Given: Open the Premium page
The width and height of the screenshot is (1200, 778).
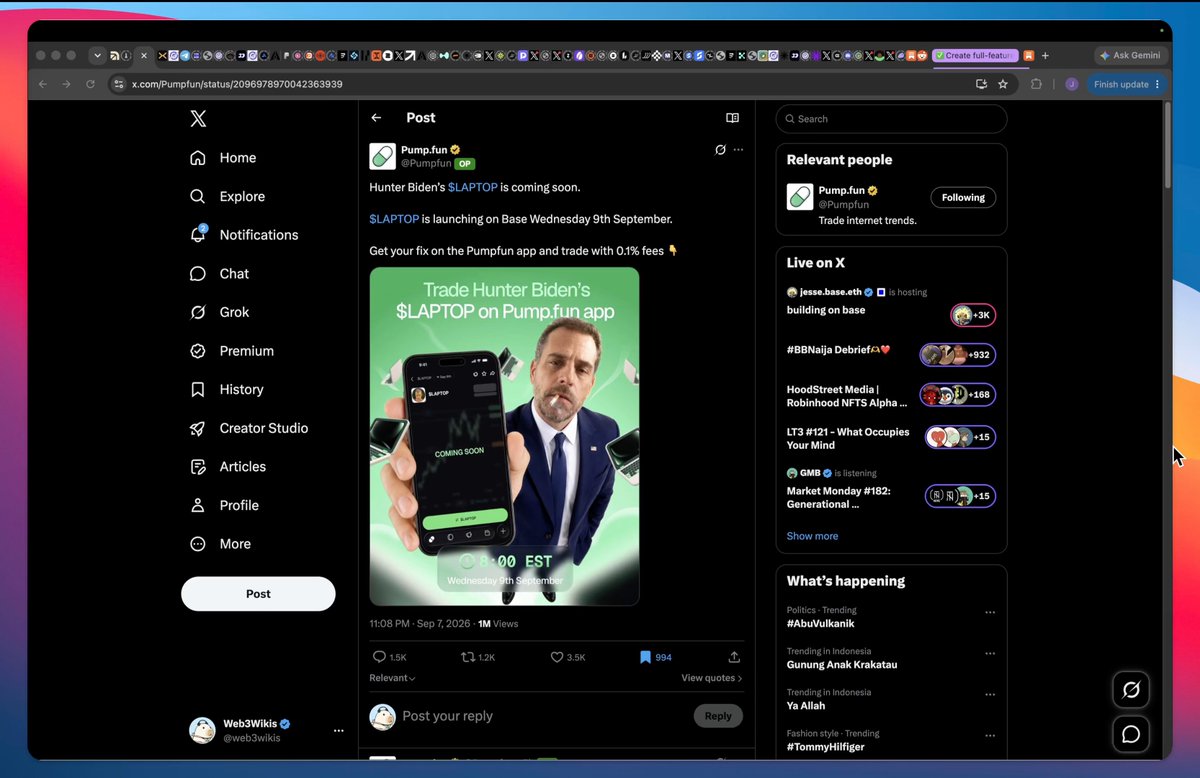Looking at the screenshot, I should [232, 351].
